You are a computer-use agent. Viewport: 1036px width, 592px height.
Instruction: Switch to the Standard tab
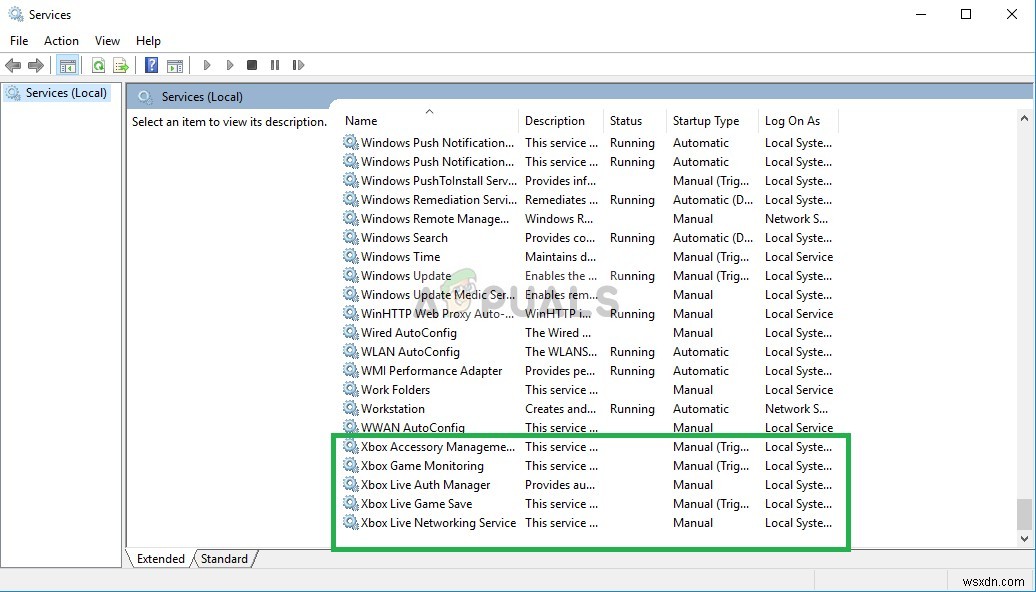[224, 559]
